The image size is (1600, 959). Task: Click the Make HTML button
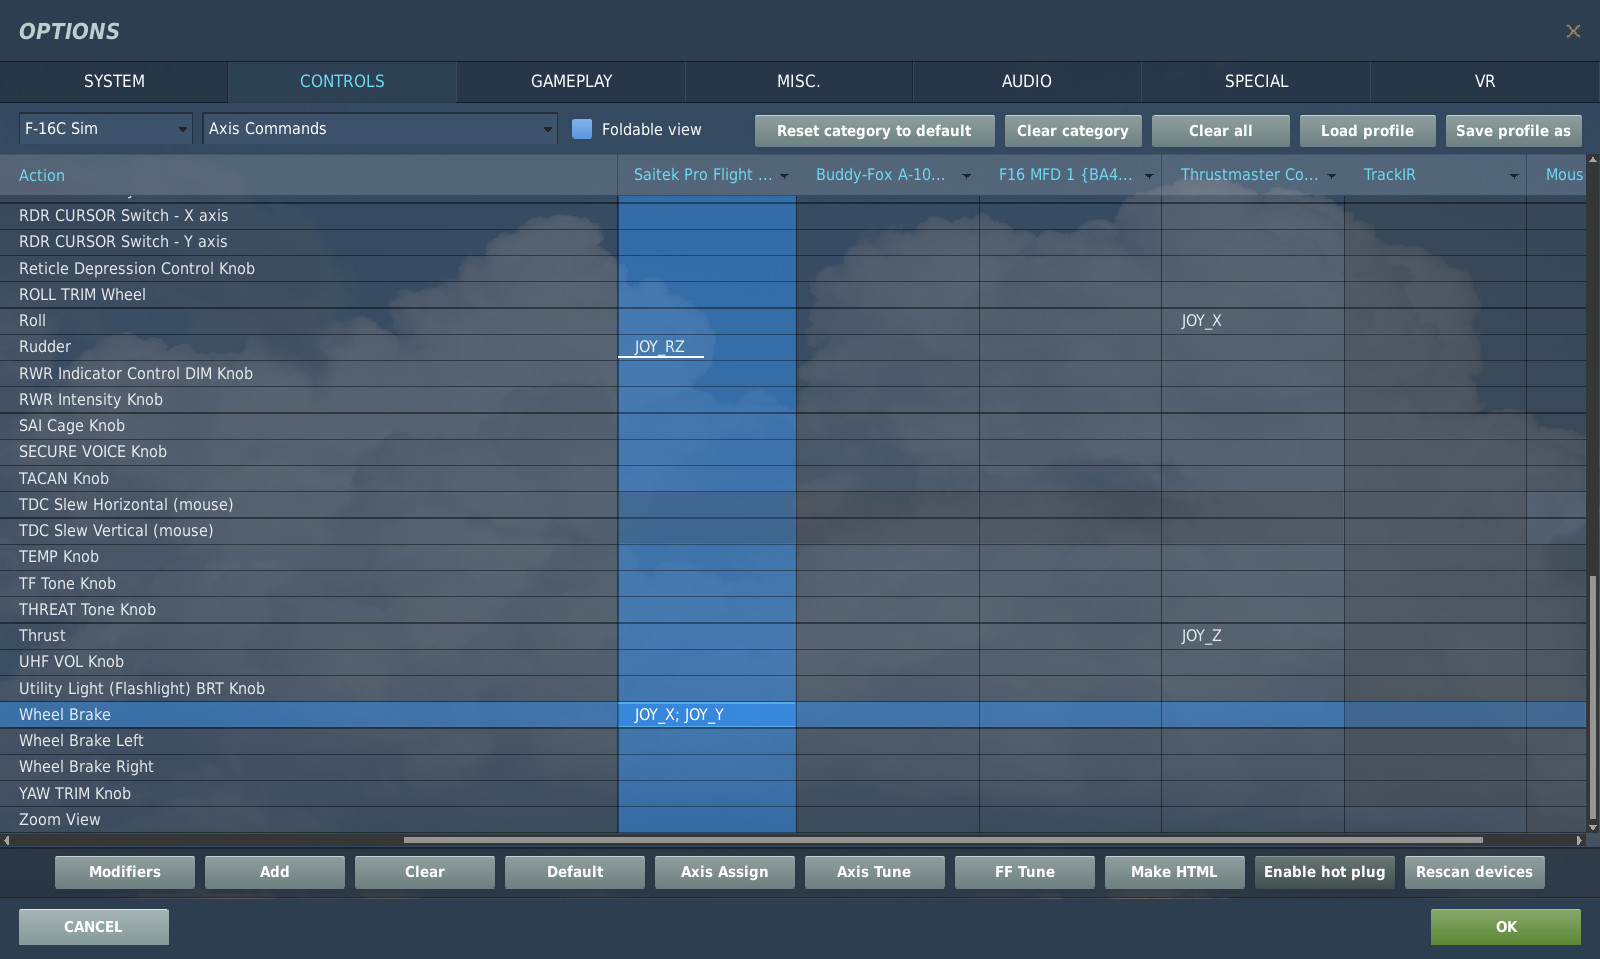click(1175, 872)
